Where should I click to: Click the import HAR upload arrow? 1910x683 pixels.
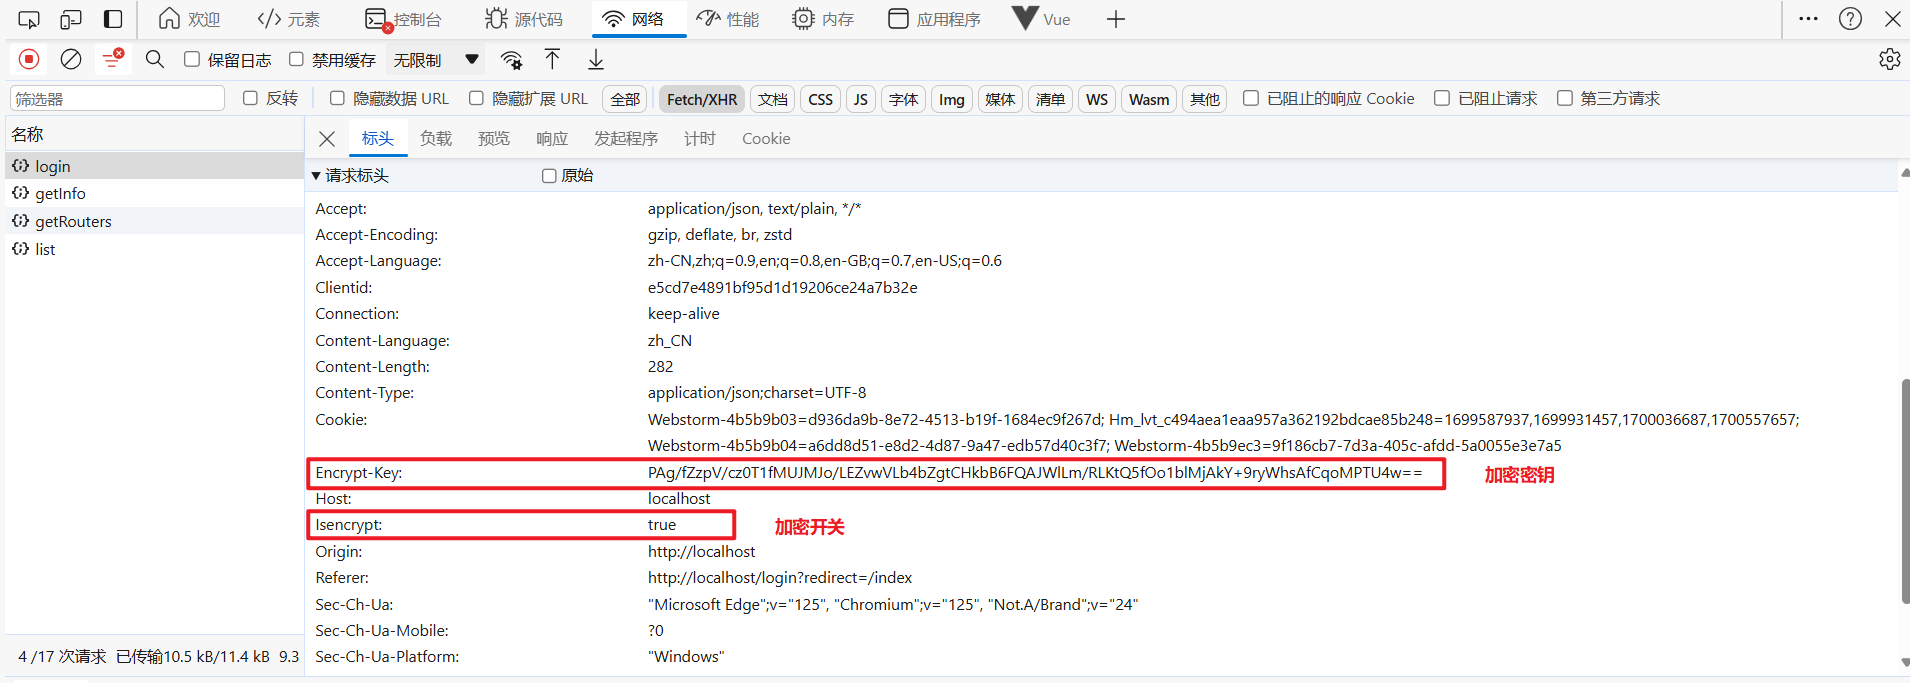point(552,59)
